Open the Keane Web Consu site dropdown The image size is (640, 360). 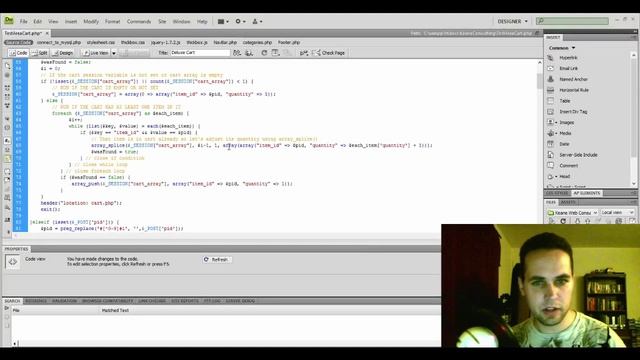pos(572,213)
